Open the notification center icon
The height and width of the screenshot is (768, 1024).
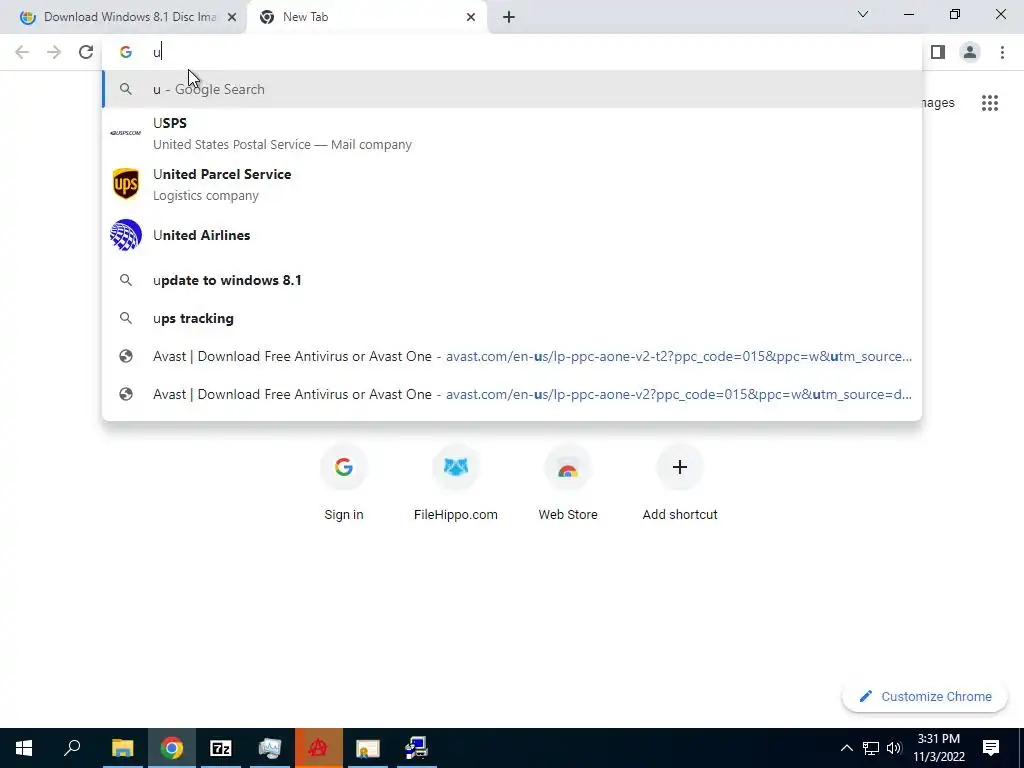(991, 748)
